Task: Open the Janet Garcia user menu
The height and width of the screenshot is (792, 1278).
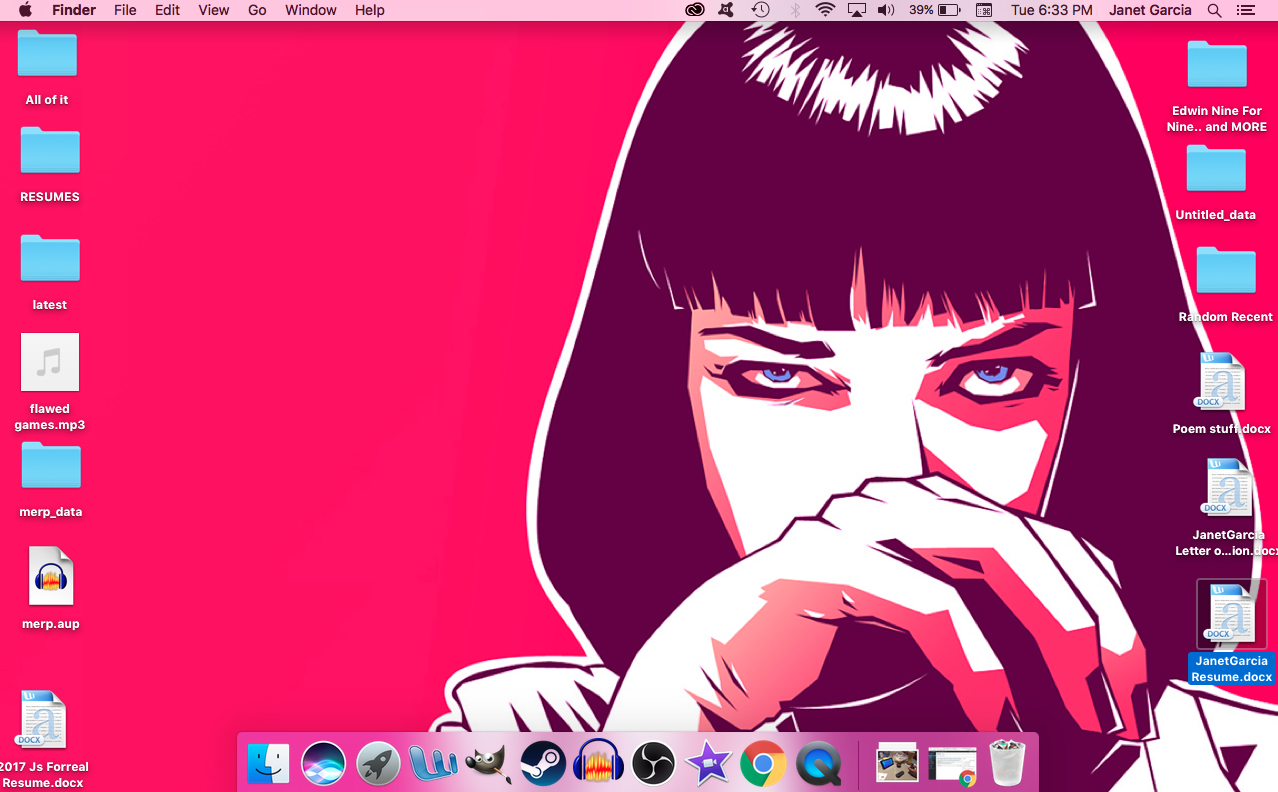Action: coord(1150,10)
